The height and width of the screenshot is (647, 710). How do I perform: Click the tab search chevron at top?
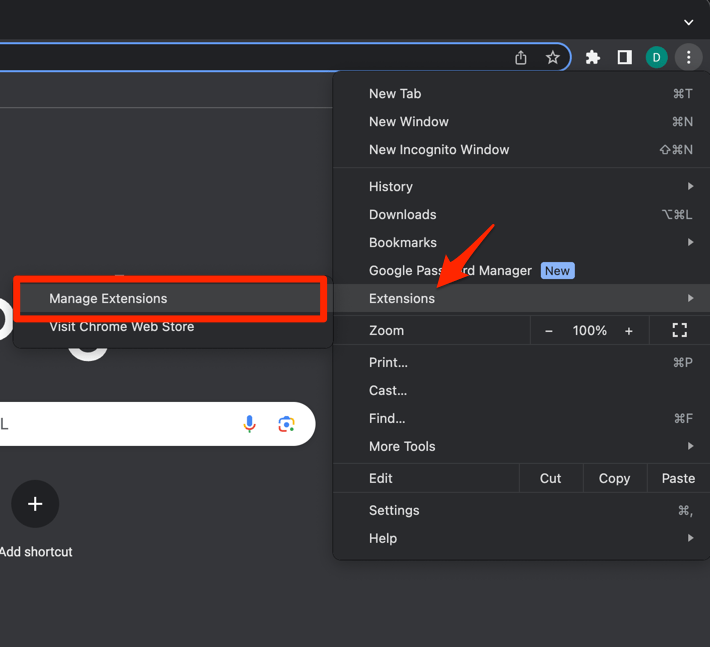(x=688, y=22)
